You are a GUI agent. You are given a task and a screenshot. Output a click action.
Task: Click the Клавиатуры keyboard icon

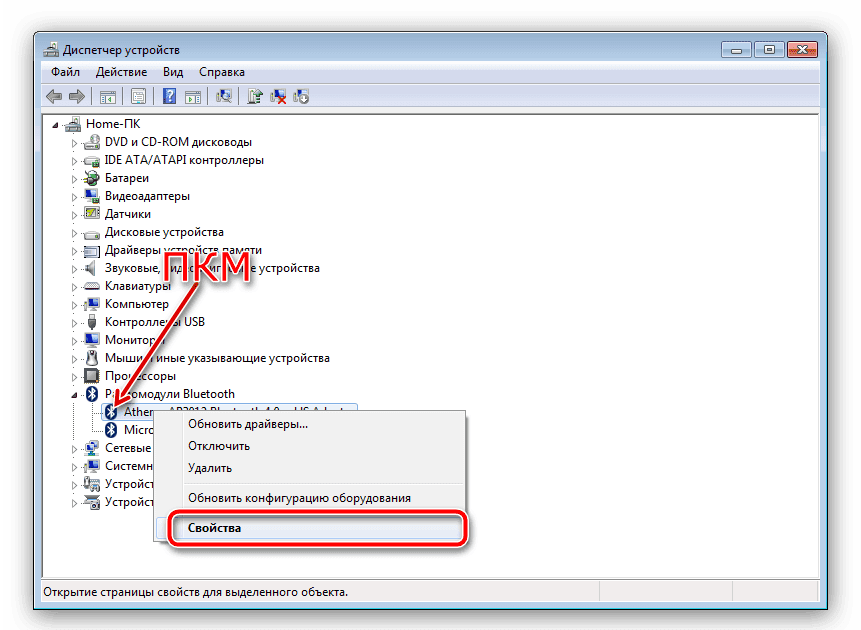[92, 286]
